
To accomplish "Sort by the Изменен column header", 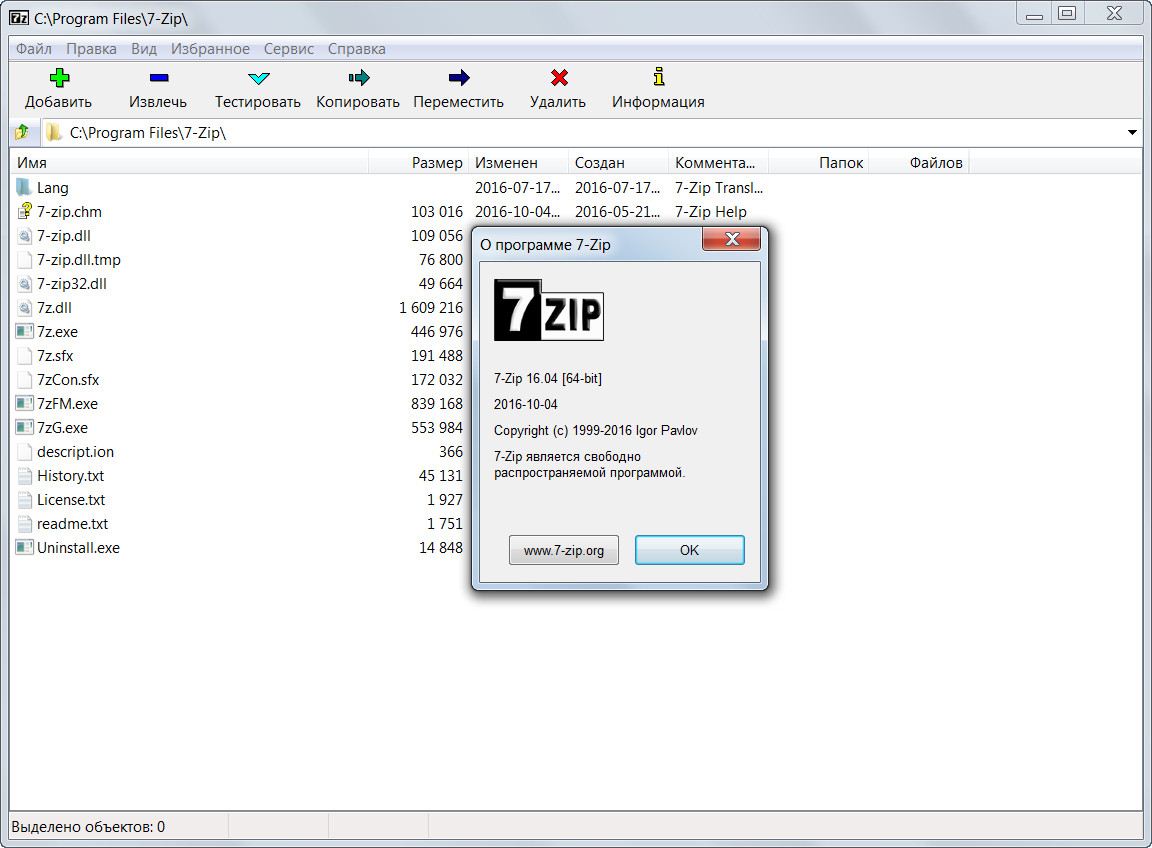I will tap(518, 162).
